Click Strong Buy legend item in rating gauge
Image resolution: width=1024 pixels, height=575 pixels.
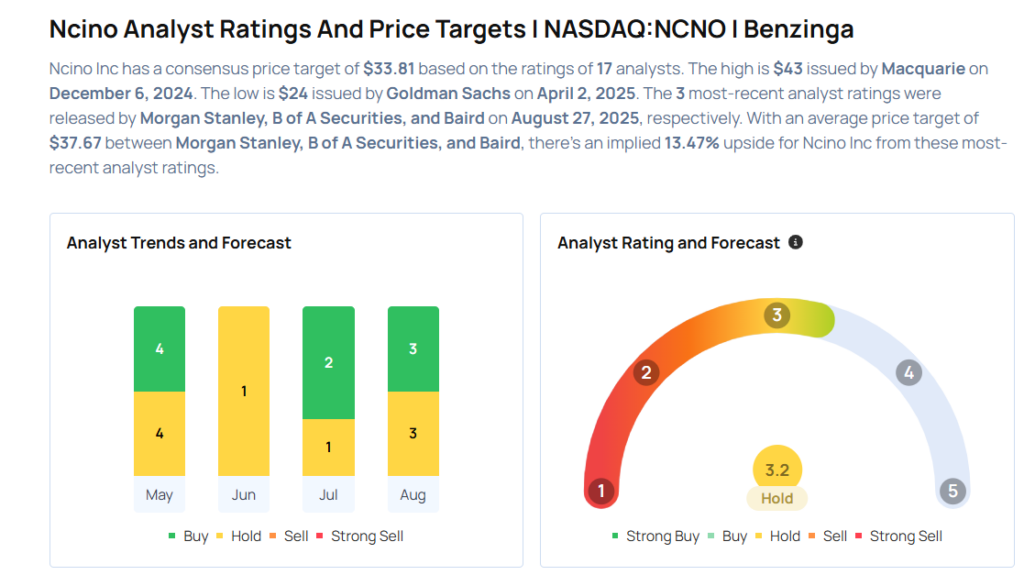pyautogui.click(x=654, y=536)
